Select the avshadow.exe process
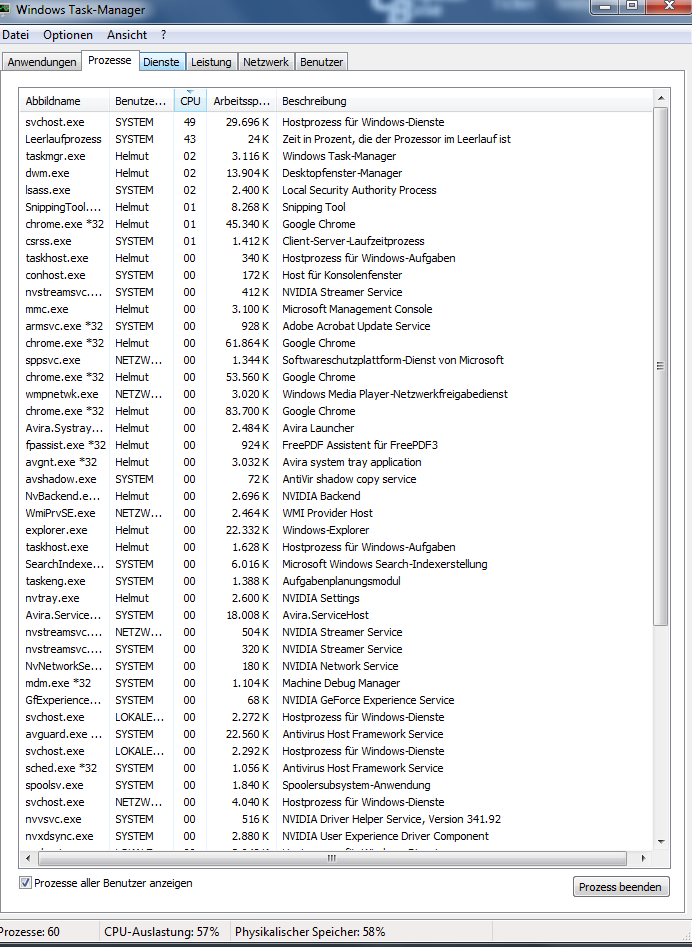This screenshot has width=692, height=947. 336,479
